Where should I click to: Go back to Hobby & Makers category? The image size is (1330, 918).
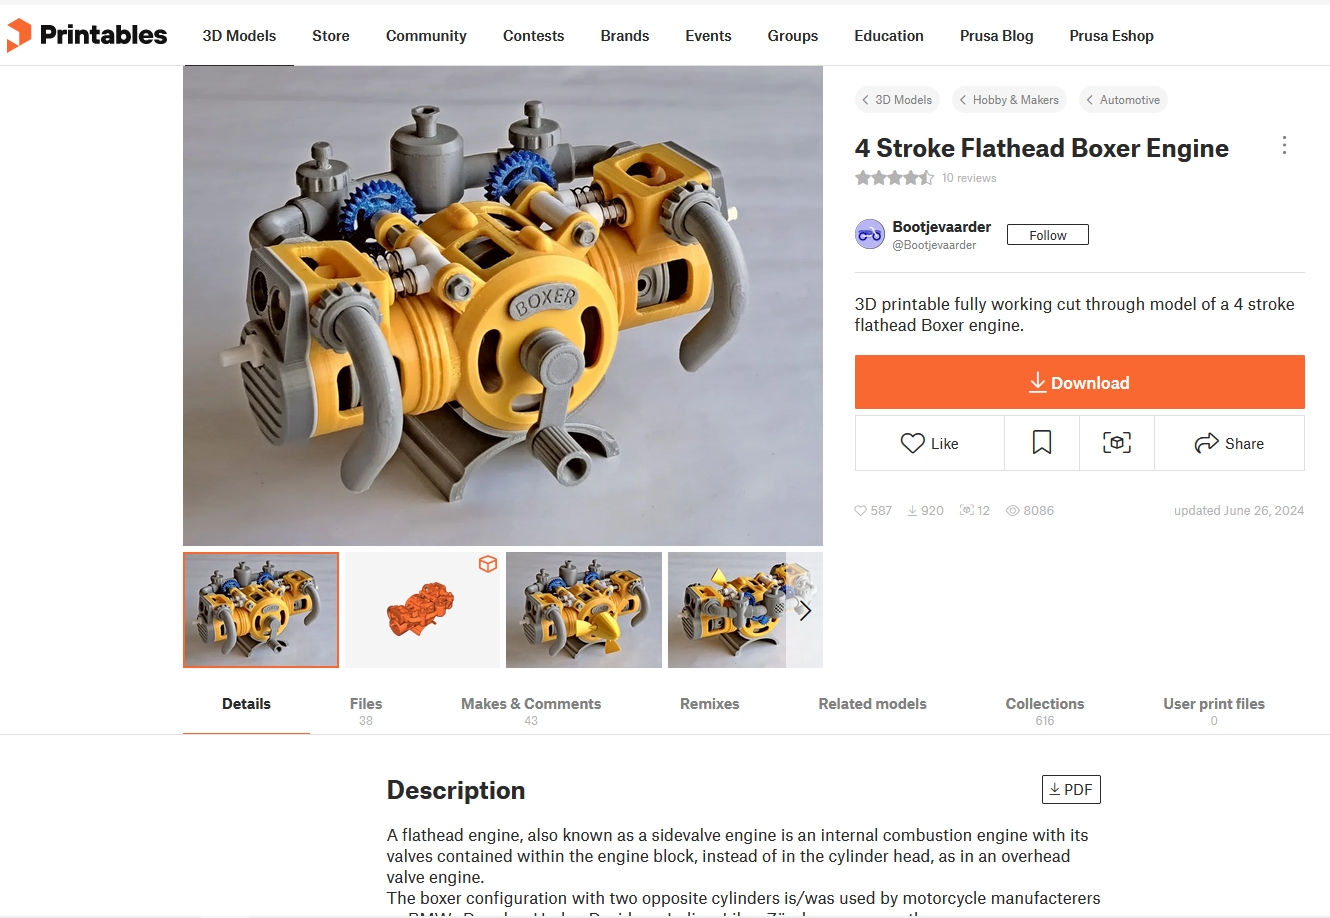coord(1009,100)
